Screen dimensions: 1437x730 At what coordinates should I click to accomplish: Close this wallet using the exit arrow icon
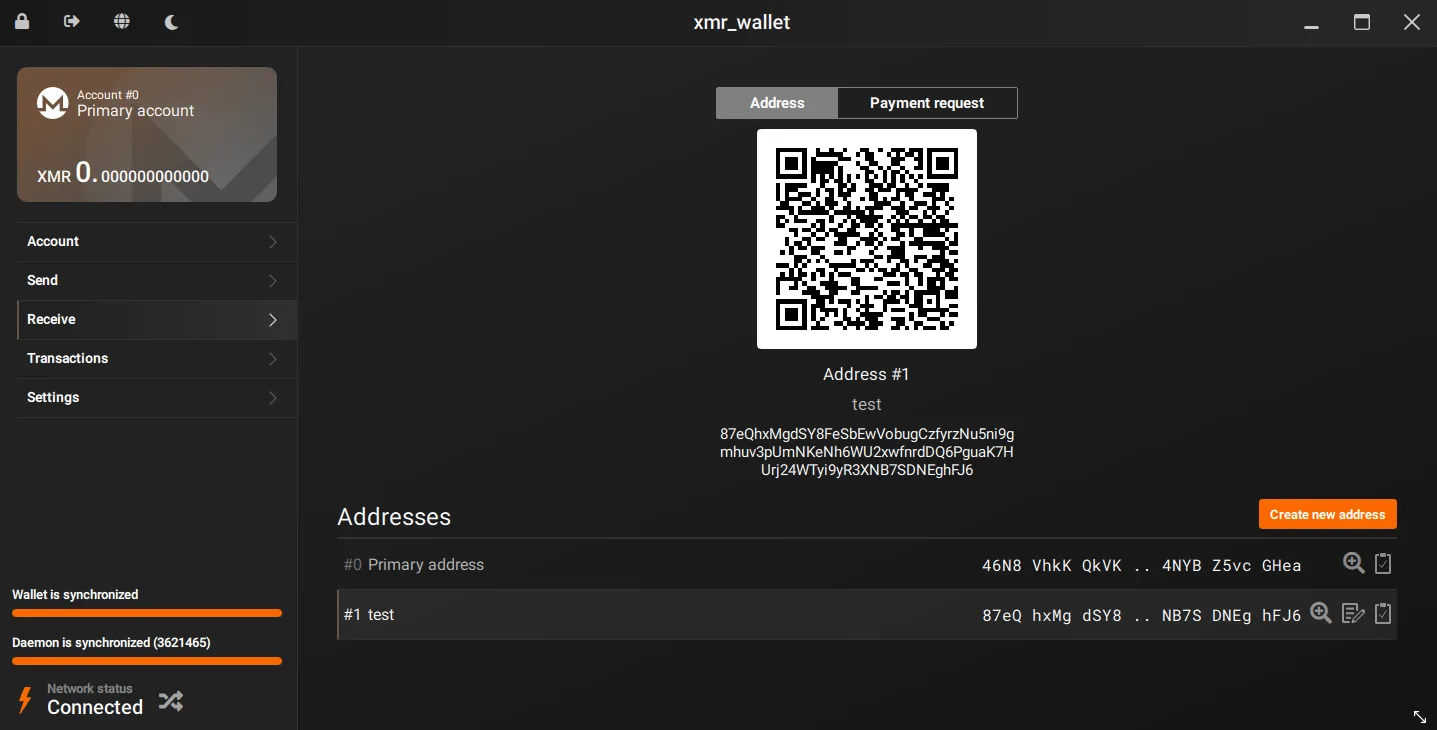tap(72, 21)
